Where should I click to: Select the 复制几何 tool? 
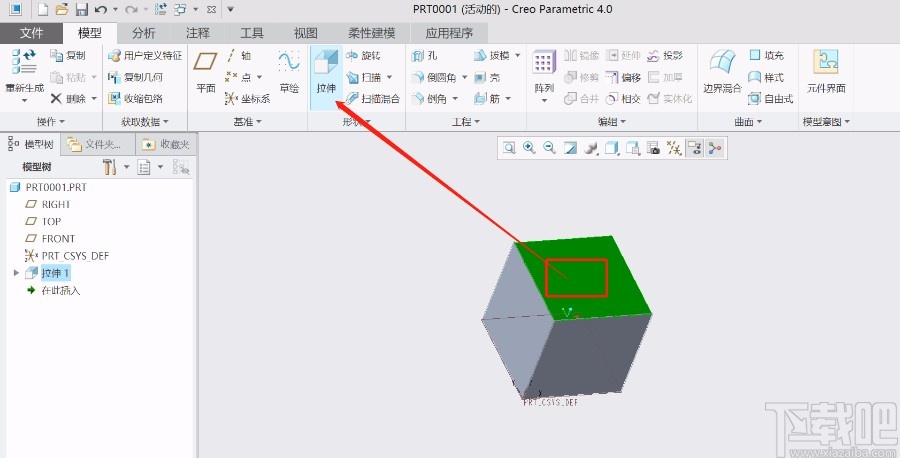pos(135,77)
